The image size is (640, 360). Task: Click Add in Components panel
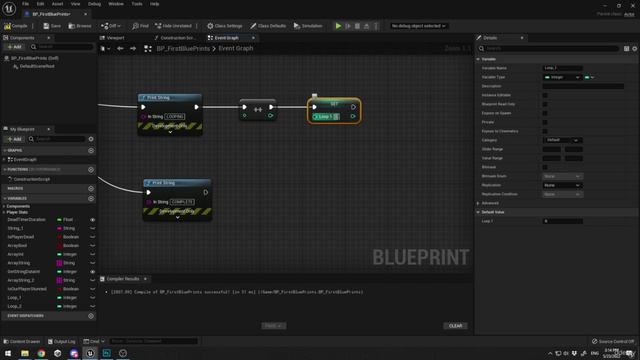click(14, 47)
